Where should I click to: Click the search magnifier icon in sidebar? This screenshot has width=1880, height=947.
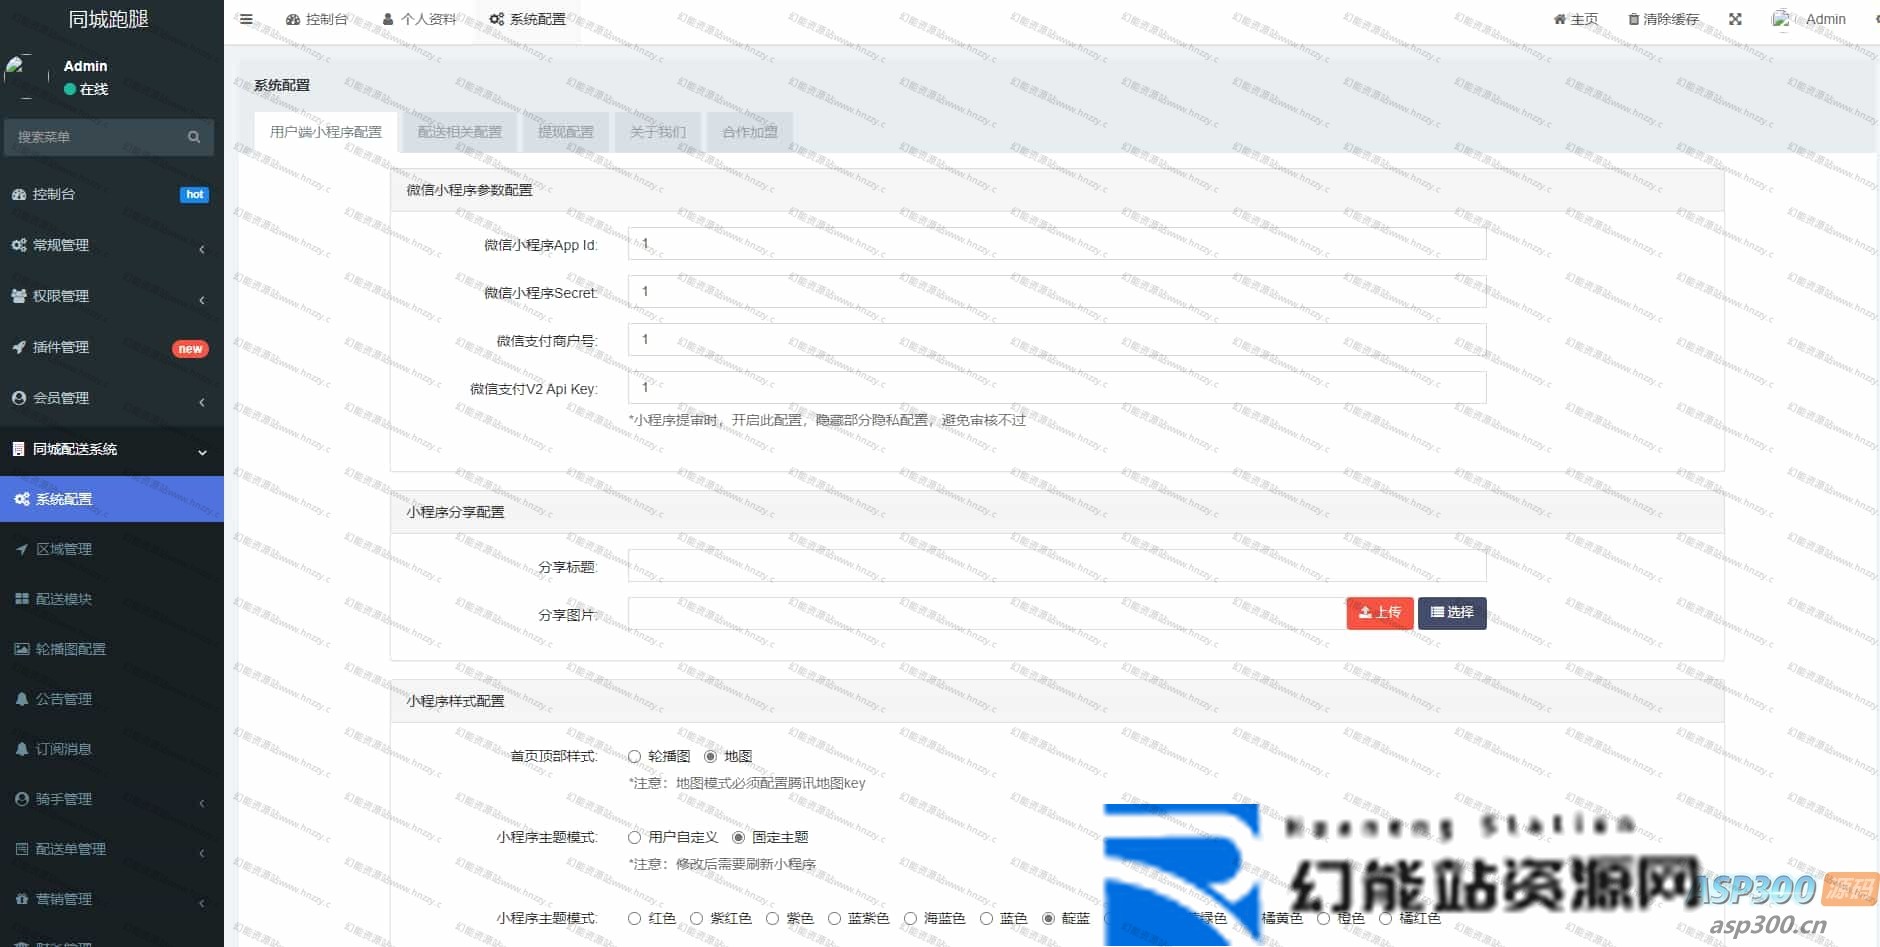[194, 137]
